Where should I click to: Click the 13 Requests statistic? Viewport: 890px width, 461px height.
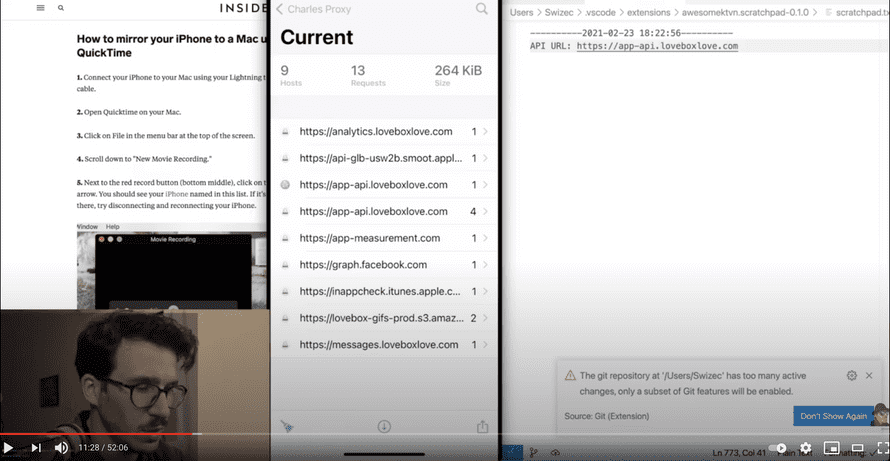click(368, 76)
